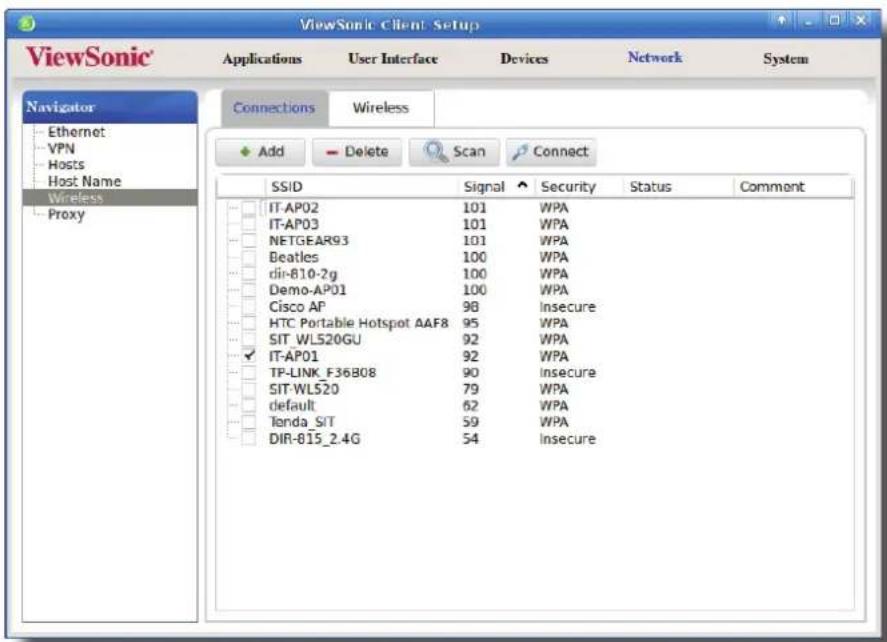Switch to the Connections tab

coord(274,107)
